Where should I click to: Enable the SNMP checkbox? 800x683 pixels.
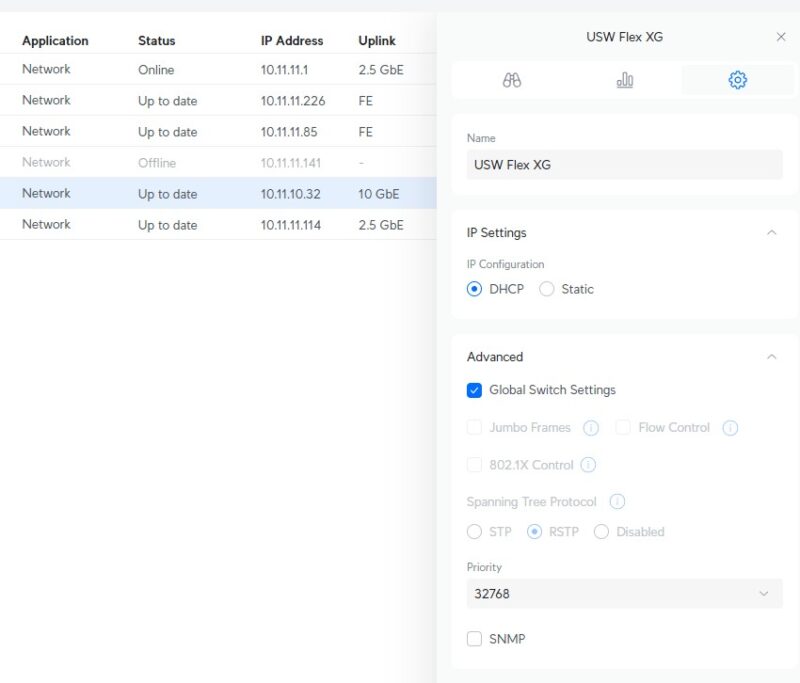(474, 638)
